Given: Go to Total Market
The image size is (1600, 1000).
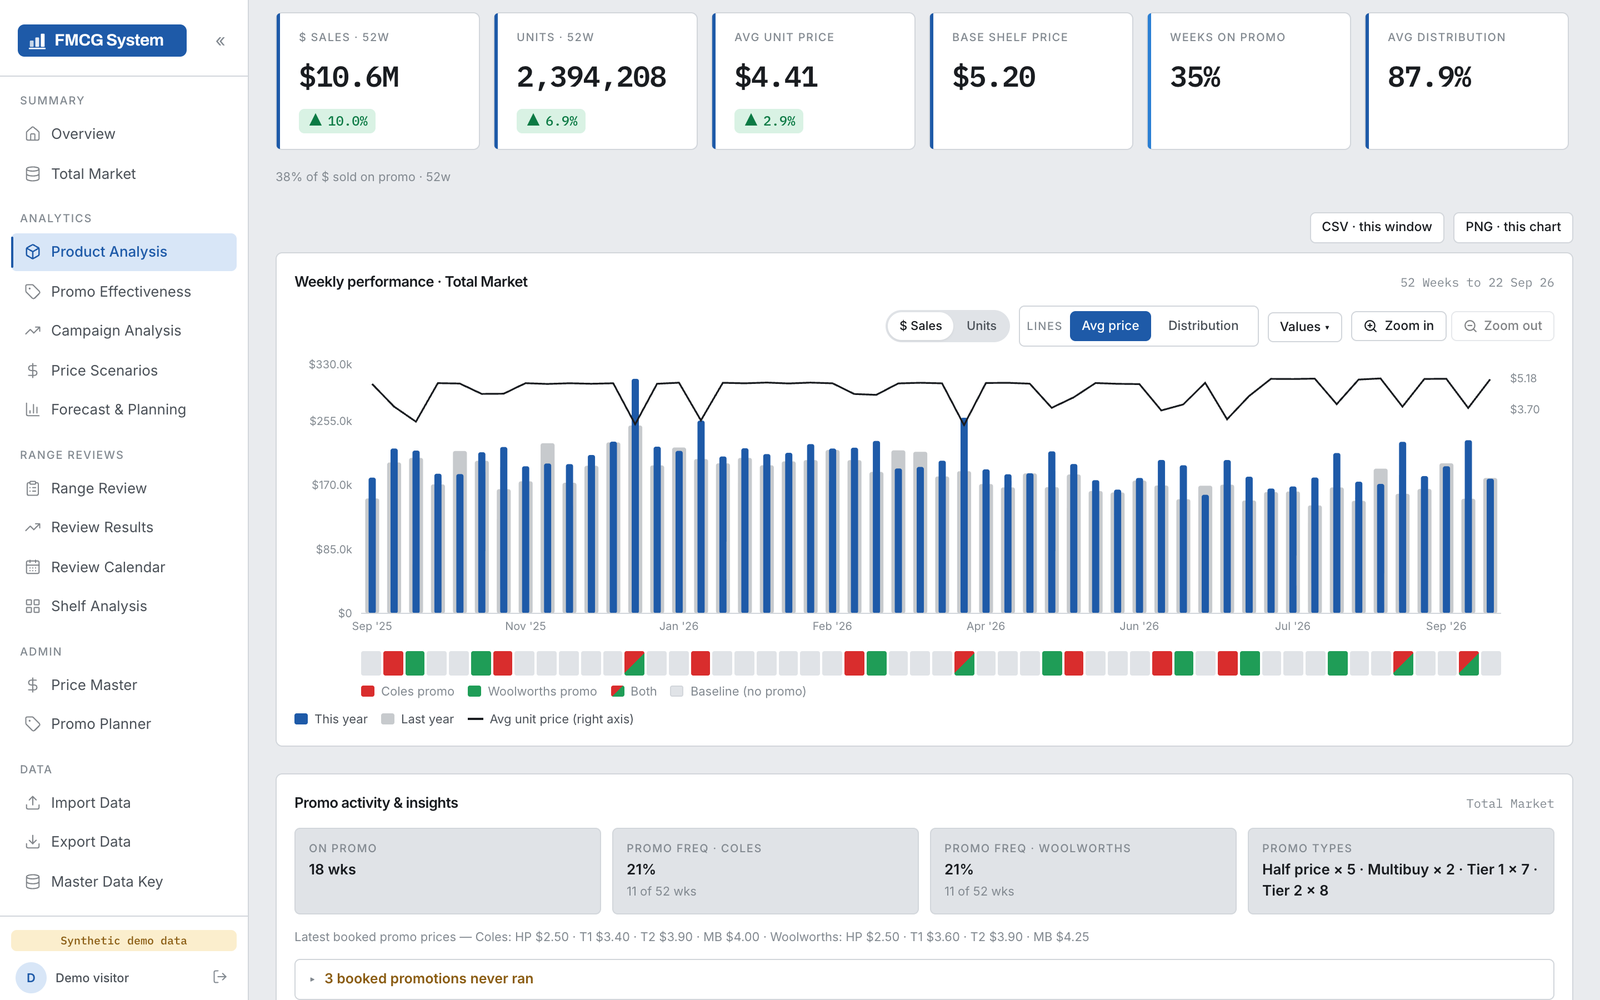Looking at the screenshot, I should click(124, 174).
